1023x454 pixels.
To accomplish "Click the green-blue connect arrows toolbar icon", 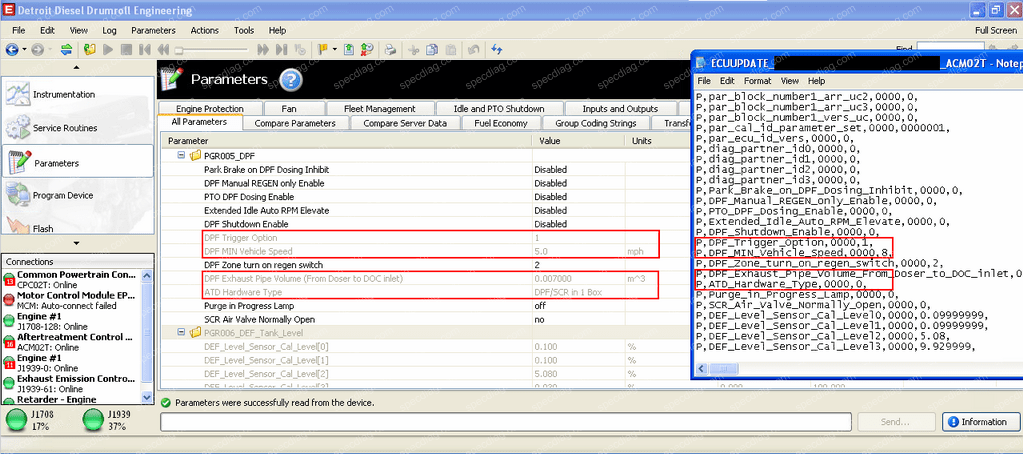I will (66, 49).
